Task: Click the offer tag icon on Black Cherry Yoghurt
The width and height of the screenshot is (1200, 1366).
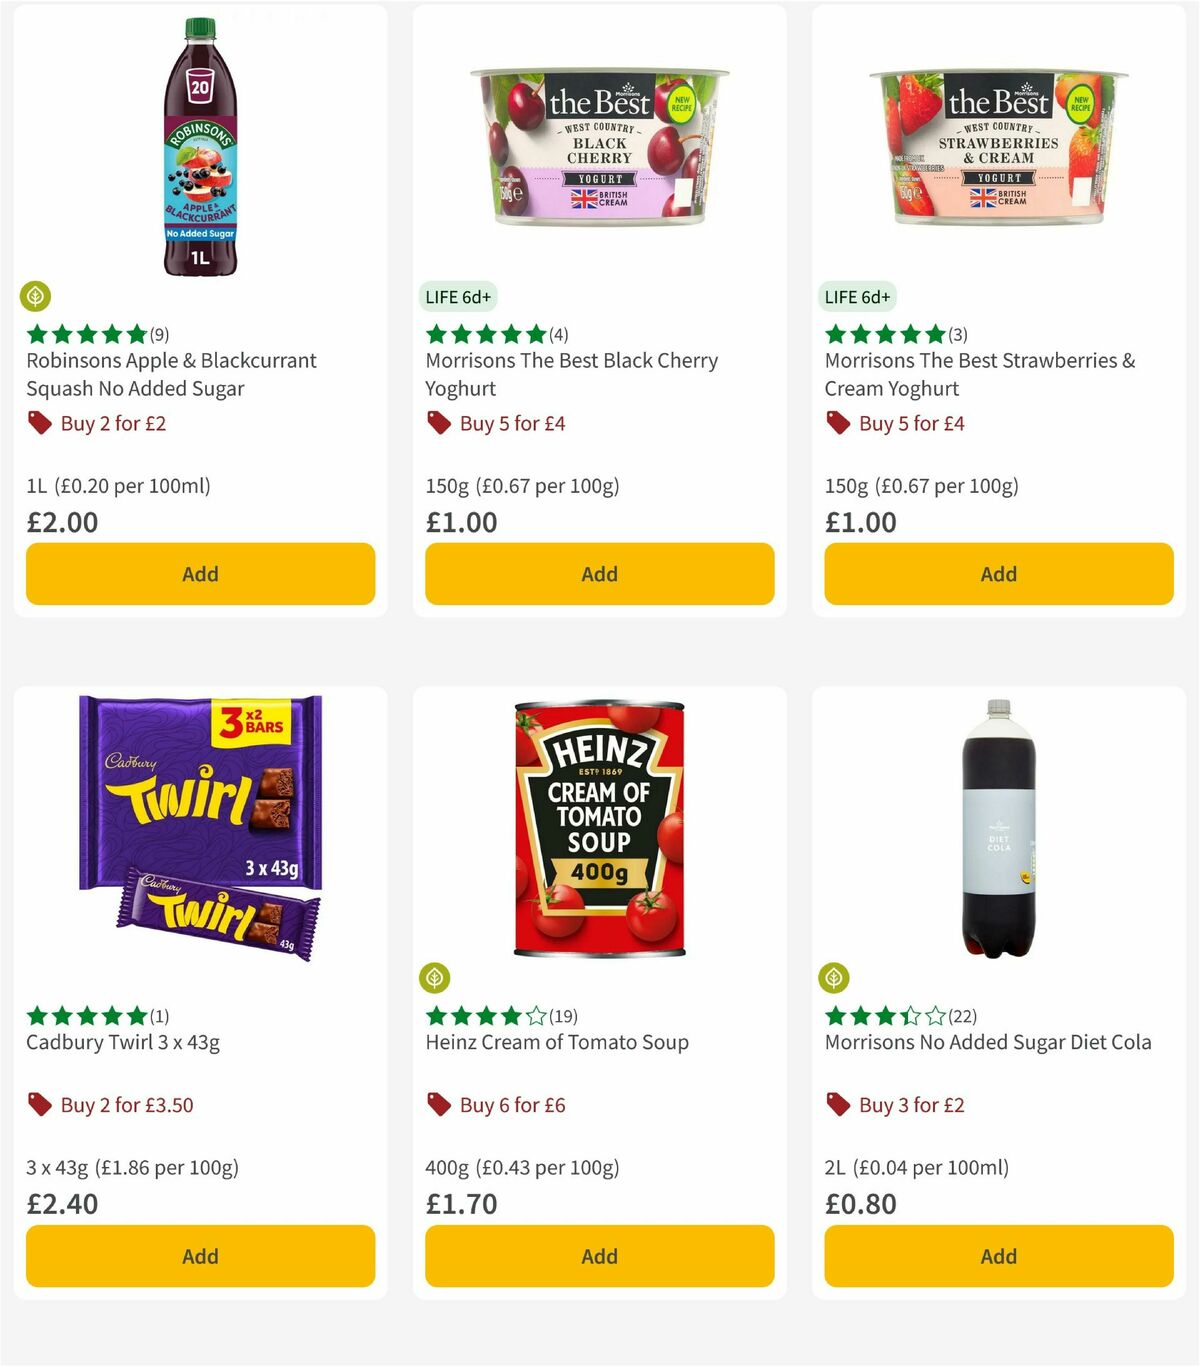Action: 439,423
